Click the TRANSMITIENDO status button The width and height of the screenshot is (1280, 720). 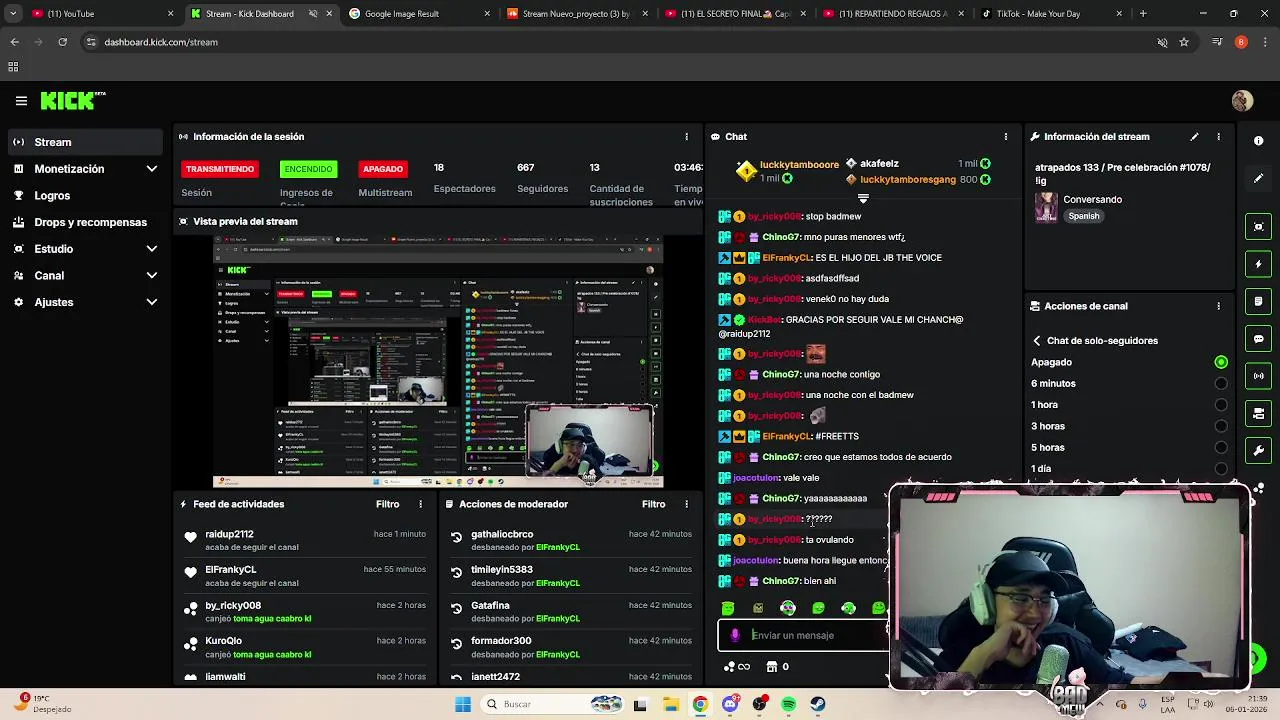[x=220, y=169]
